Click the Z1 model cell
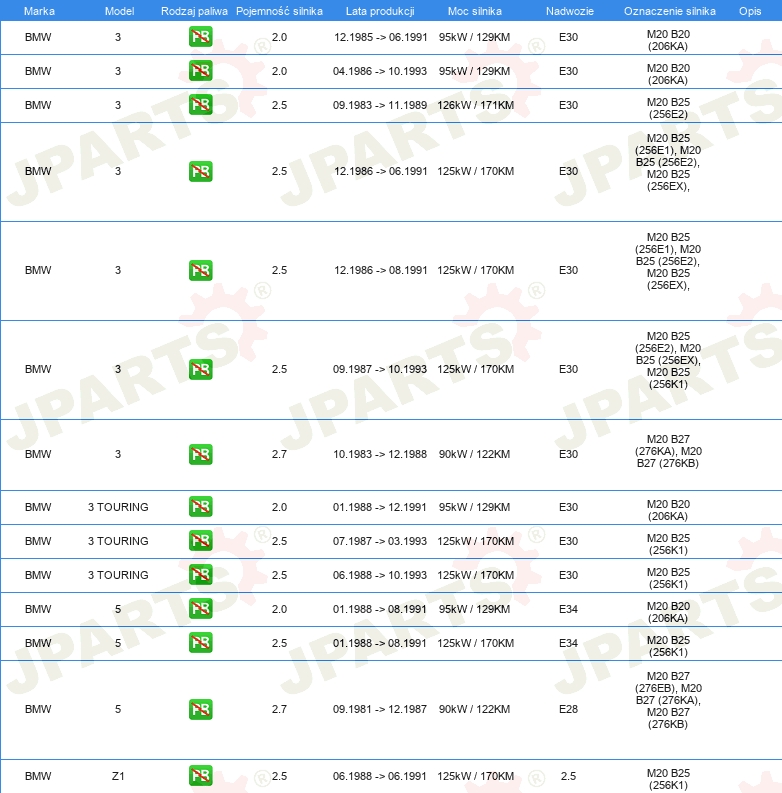 pyautogui.click(x=118, y=776)
